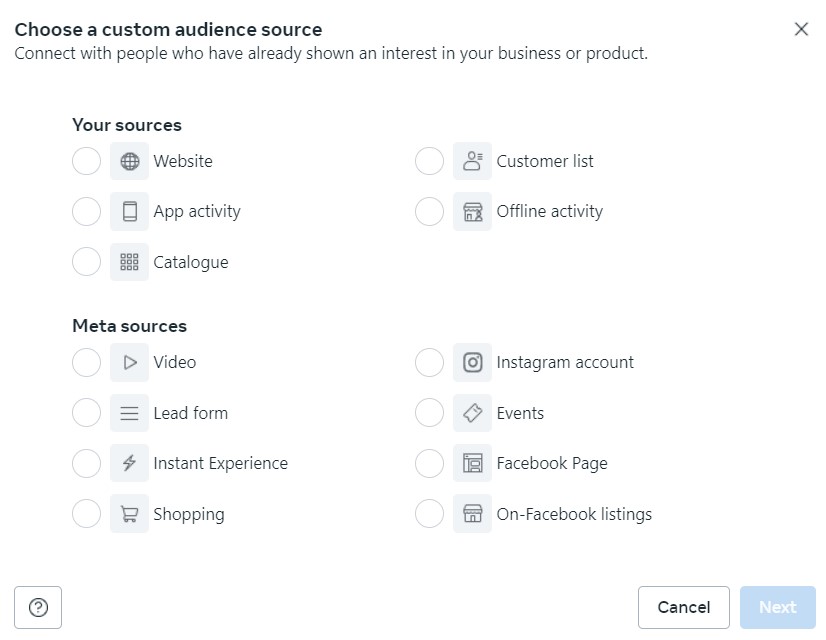Click the Video label text
The image size is (826, 640).
pos(174,362)
